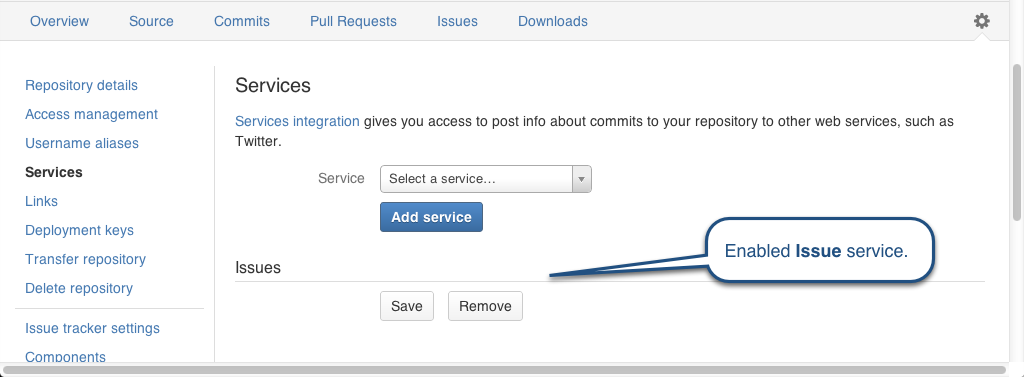Screen dimensions: 1024x377
Task: Switch to the Overview tab
Action: coord(59,21)
